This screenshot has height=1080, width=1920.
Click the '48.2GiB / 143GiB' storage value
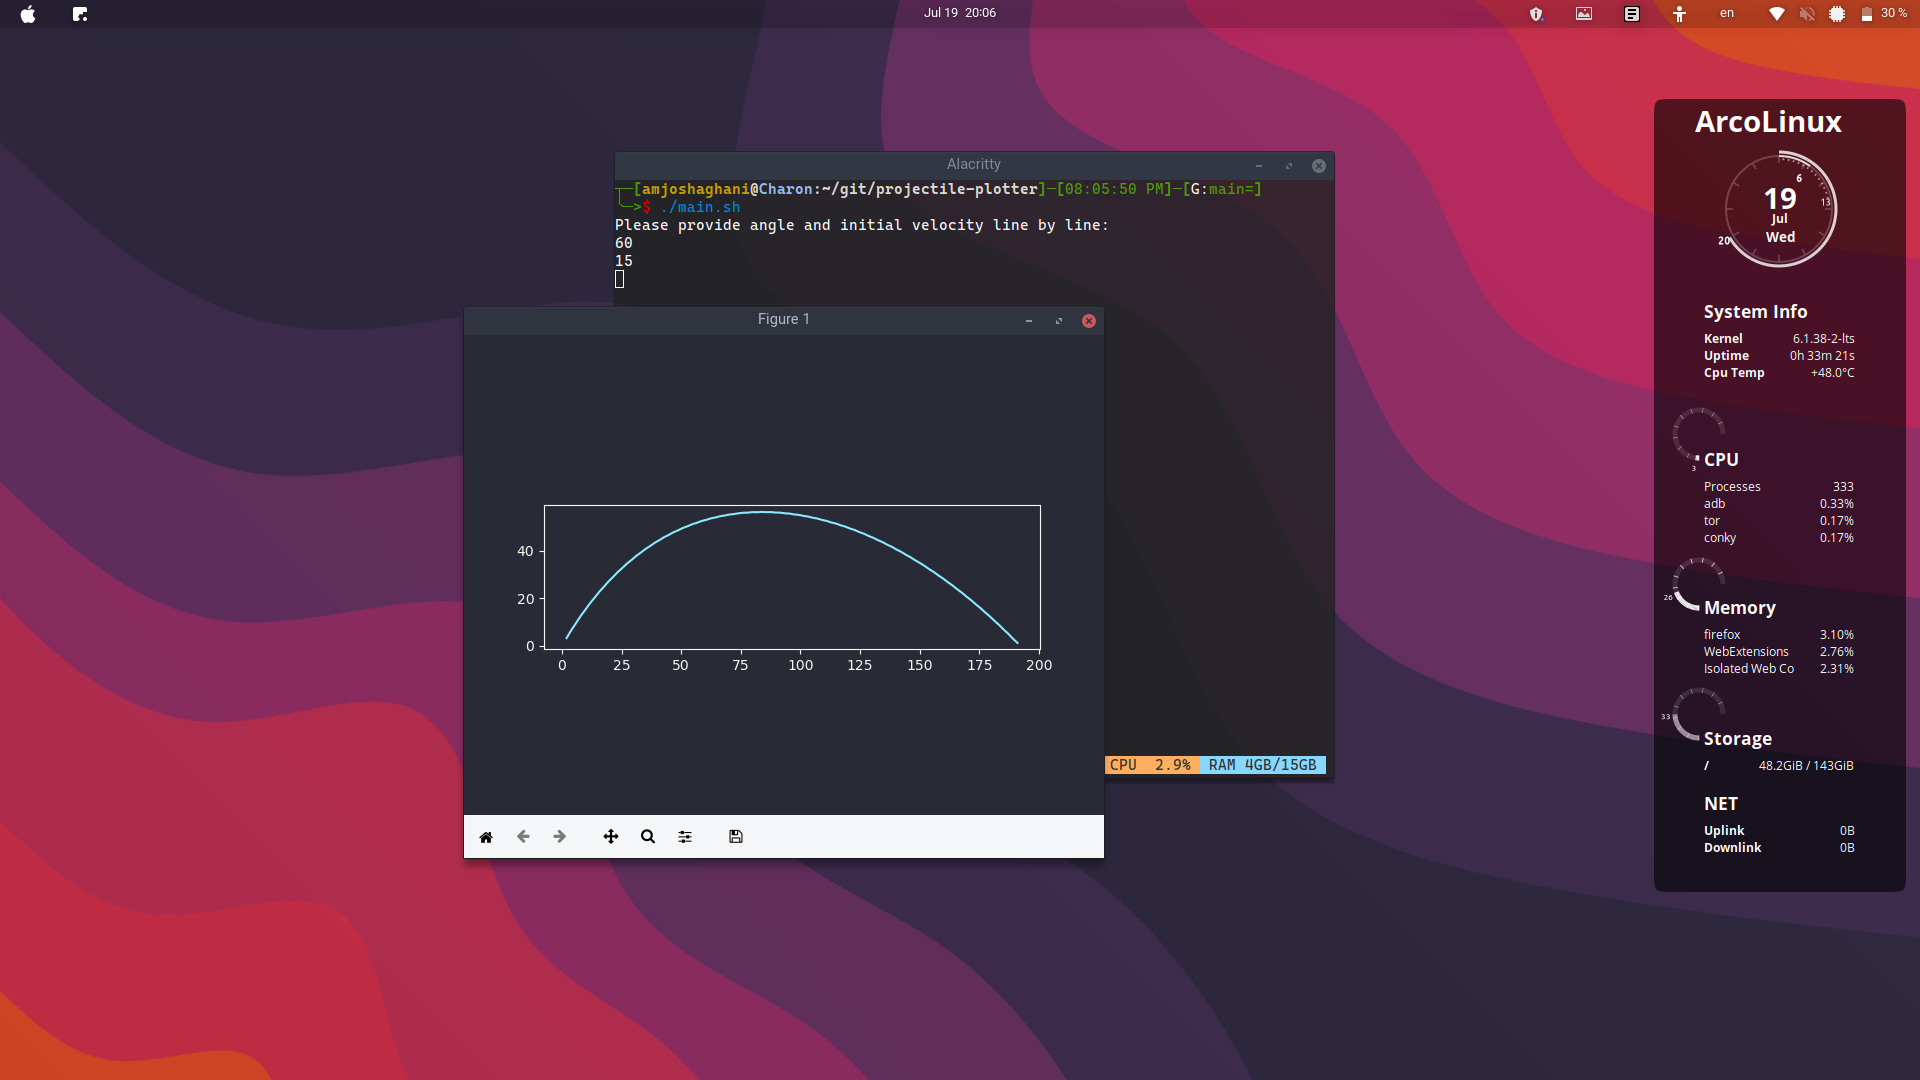click(x=1806, y=766)
